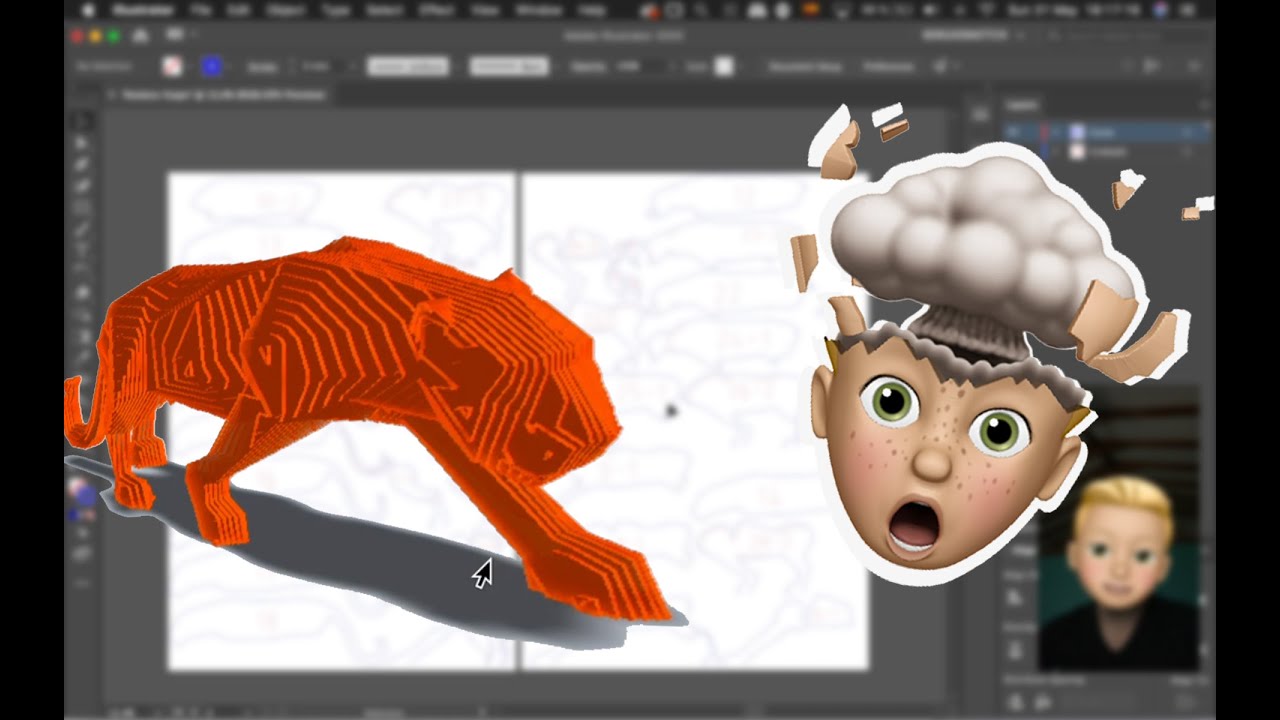Click the top layer's thumbnail

1077,132
